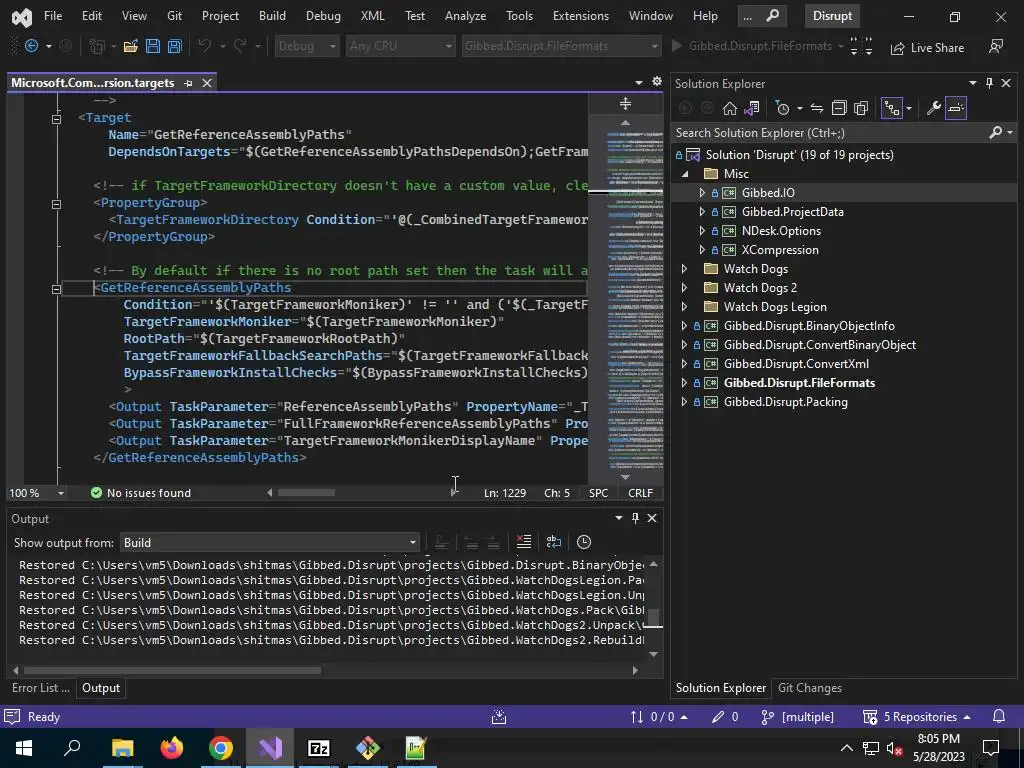Toggle auto-hide pin for Output panel
This screenshot has height=768, width=1024.
click(x=635, y=518)
